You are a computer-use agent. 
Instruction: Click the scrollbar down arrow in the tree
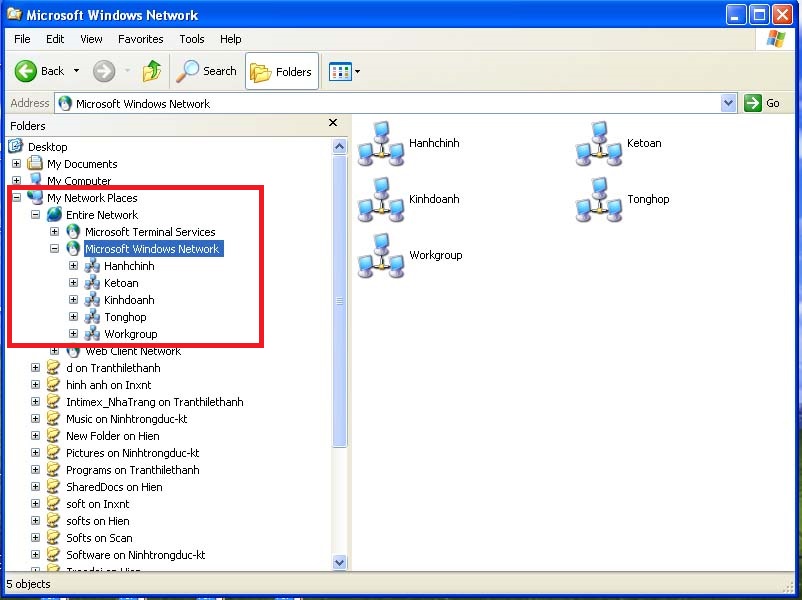(x=339, y=561)
